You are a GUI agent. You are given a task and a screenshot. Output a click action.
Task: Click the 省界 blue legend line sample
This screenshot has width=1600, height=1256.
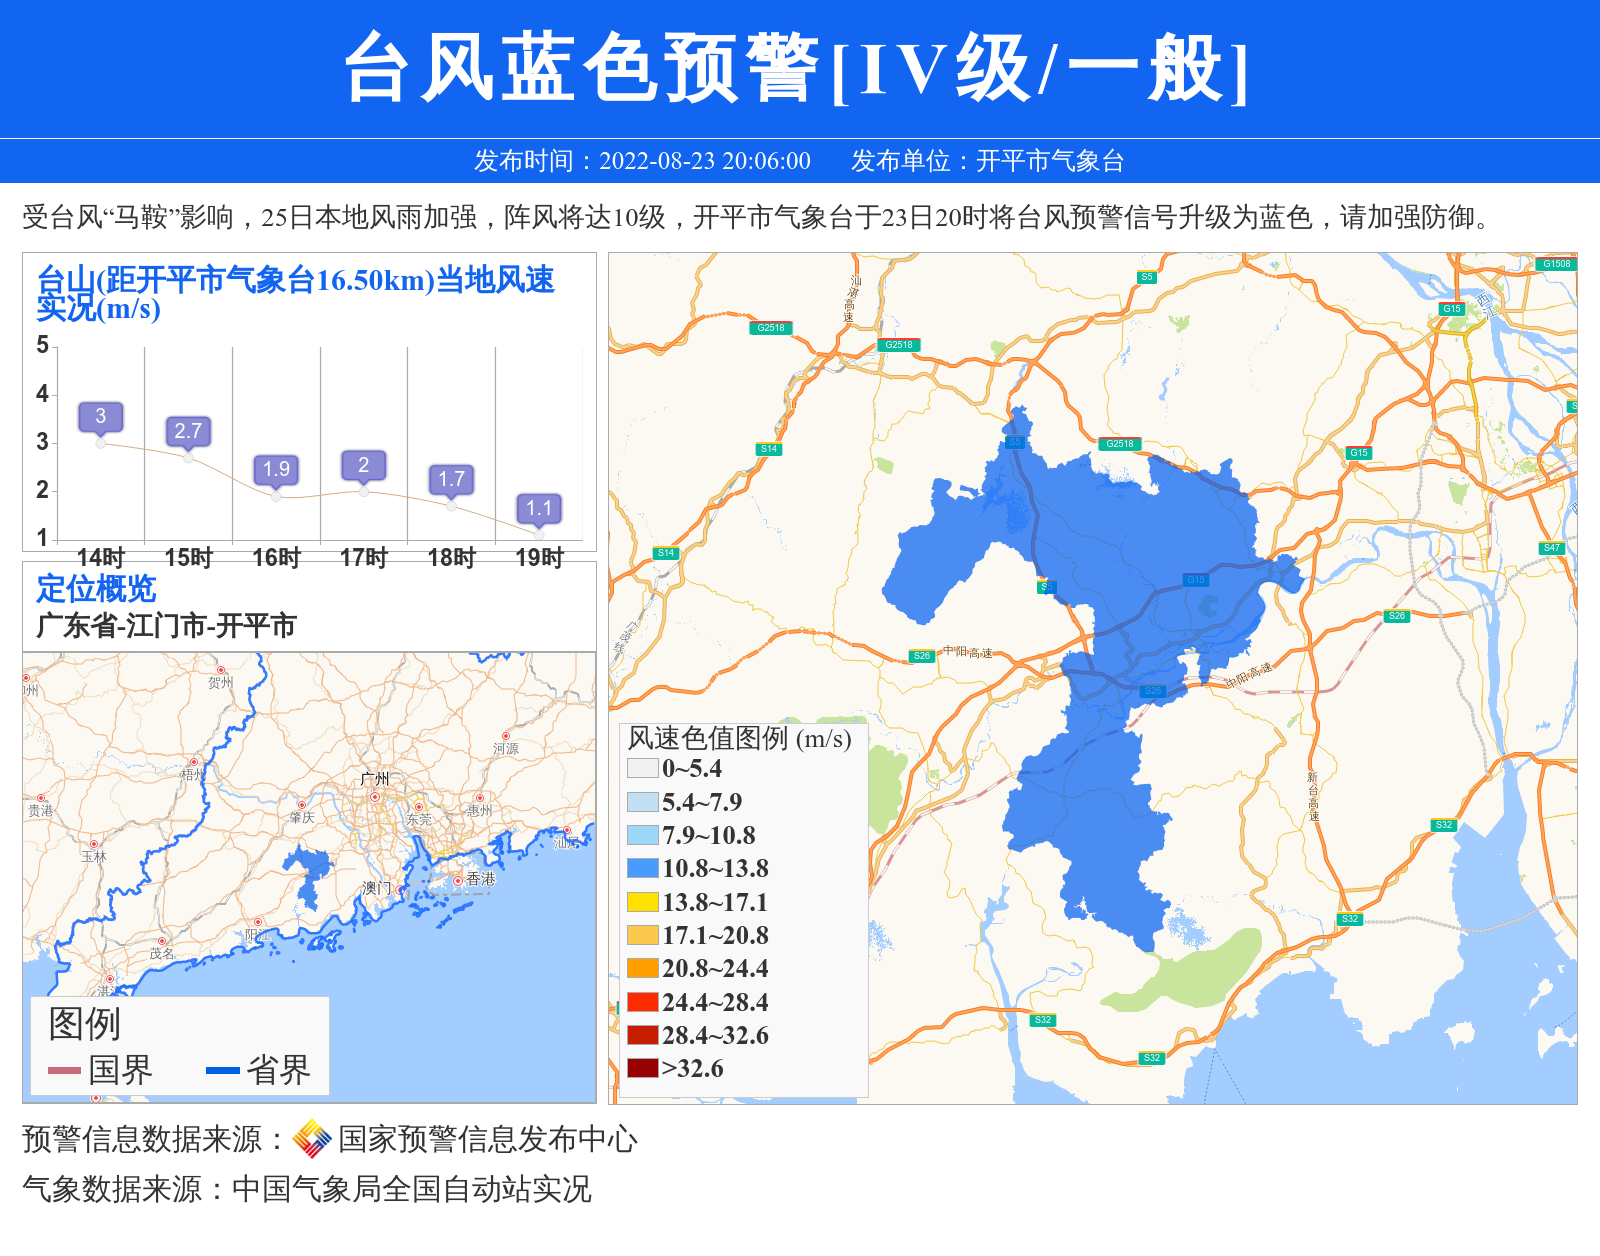coord(222,1071)
